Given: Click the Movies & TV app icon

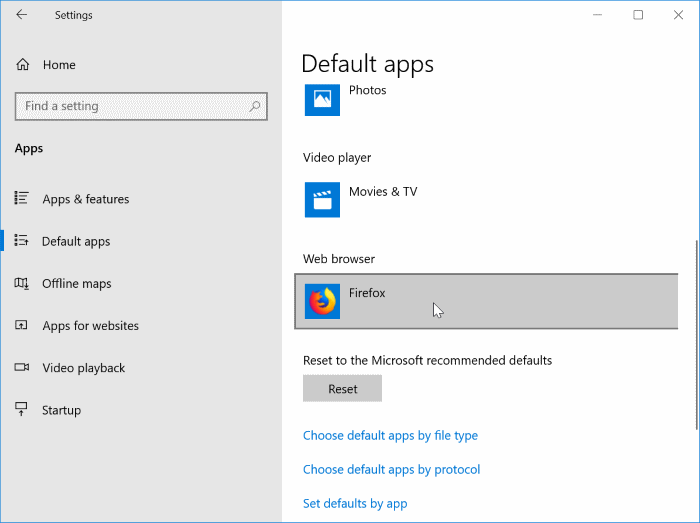Looking at the screenshot, I should coord(322,199).
